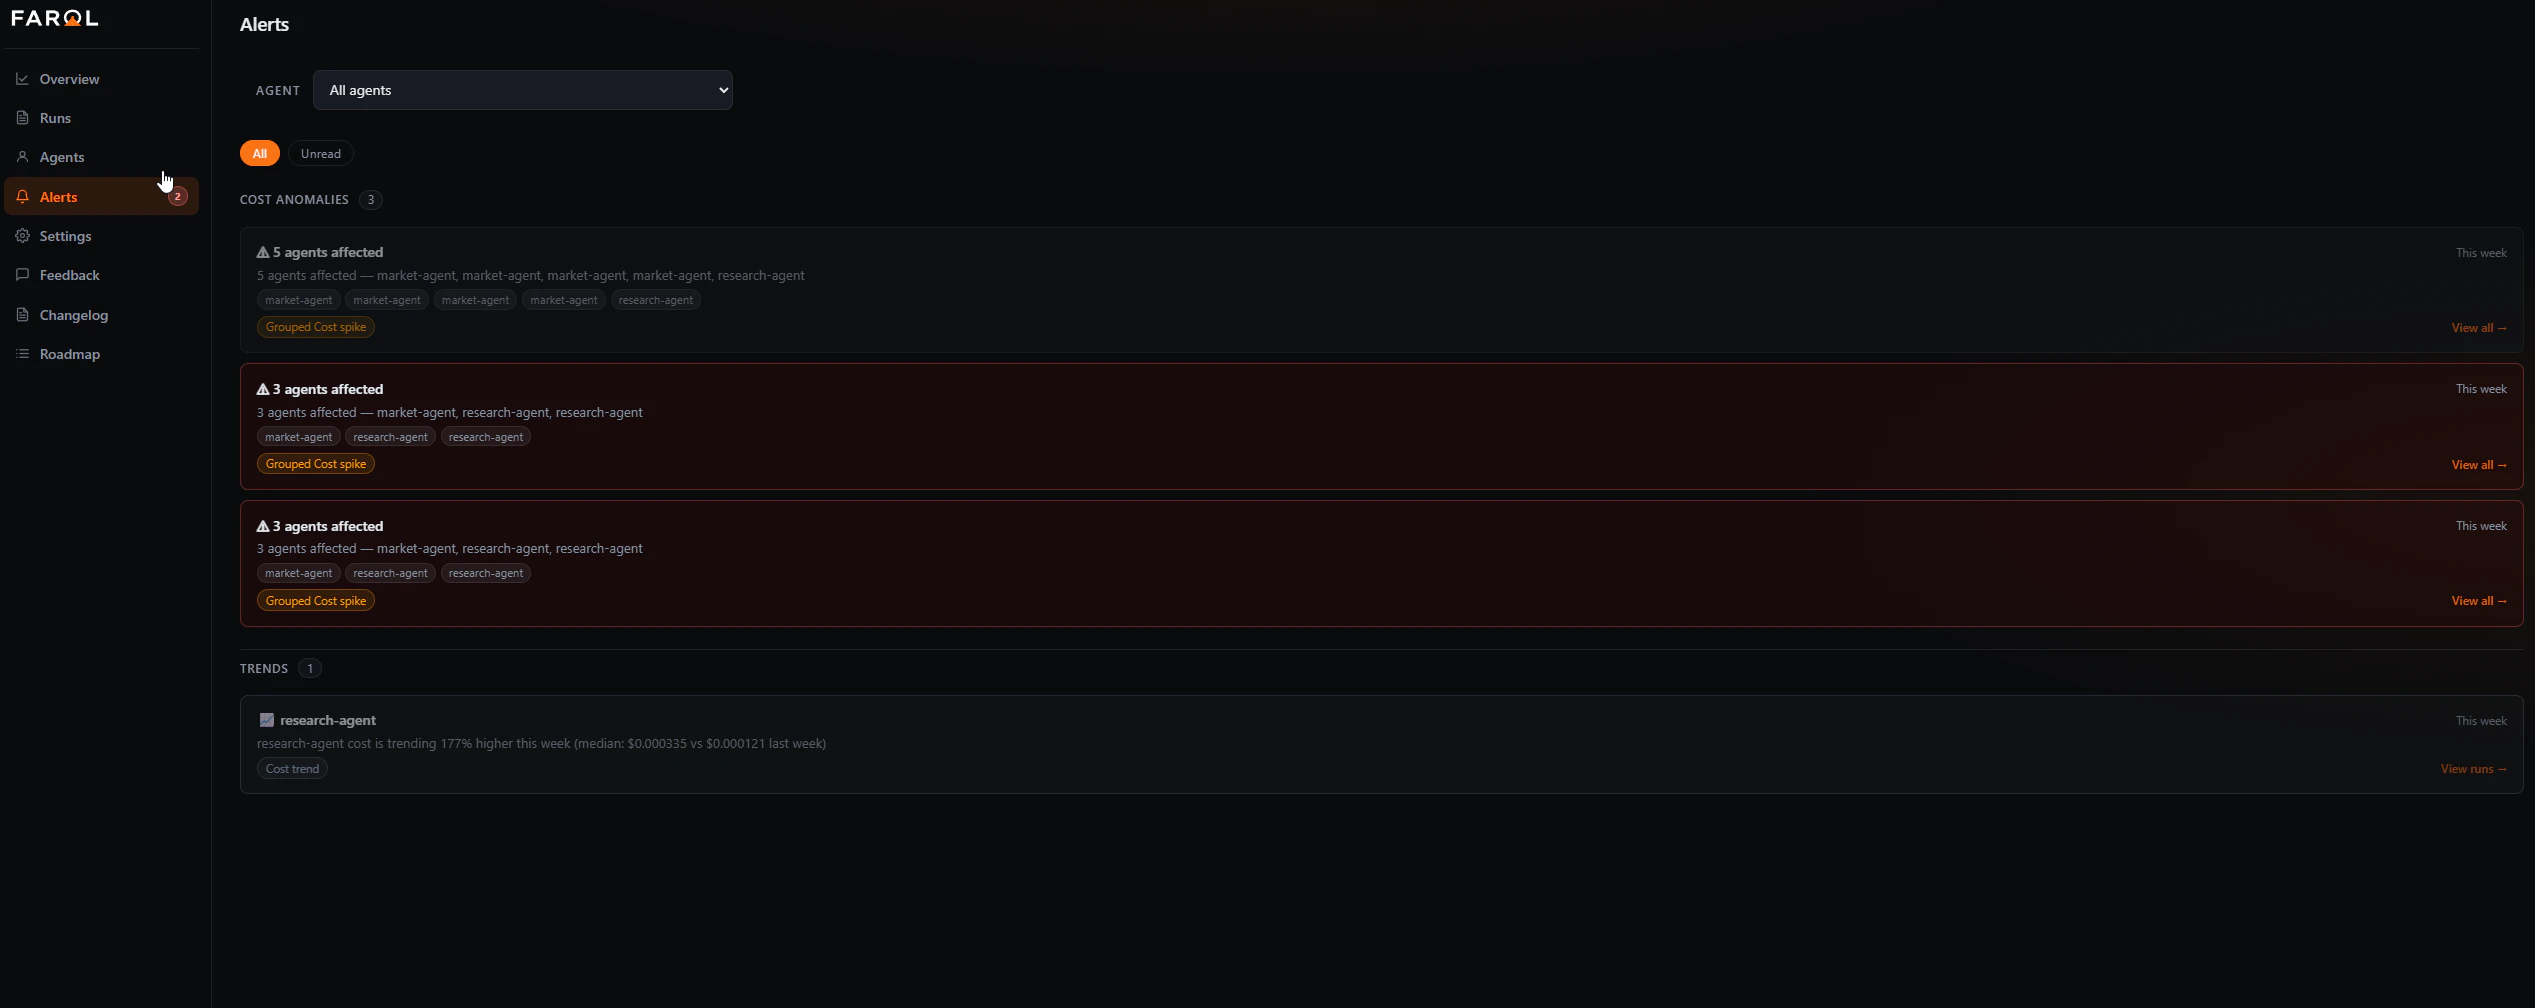The height and width of the screenshot is (1008, 2535).
Task: Click View runs for research-agent trend
Action: [x=2474, y=769]
